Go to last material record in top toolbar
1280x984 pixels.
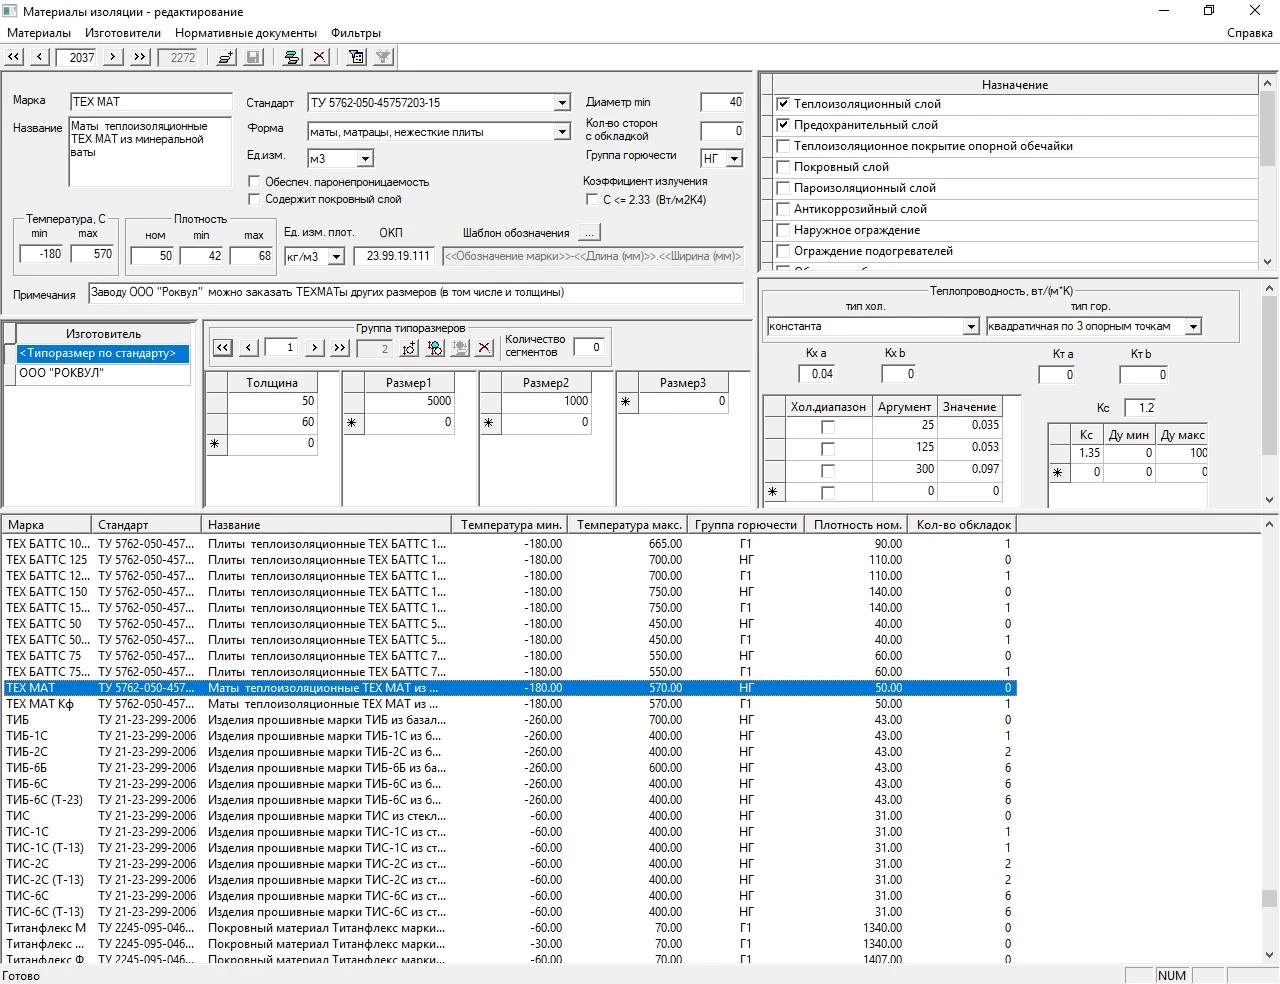click(140, 57)
